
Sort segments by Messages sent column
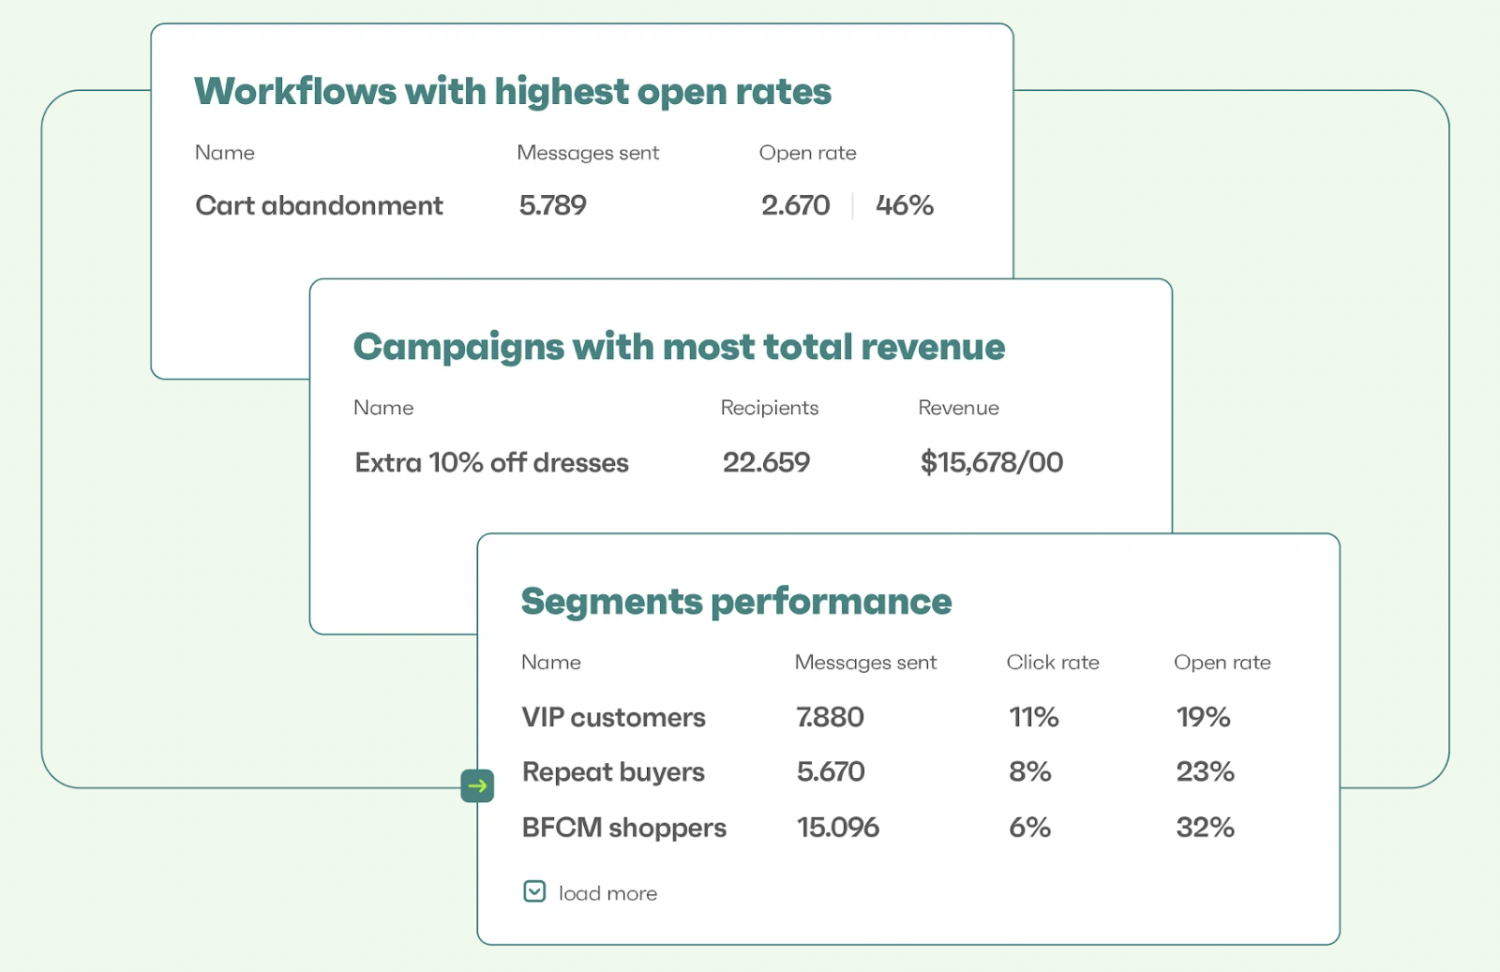865,662
